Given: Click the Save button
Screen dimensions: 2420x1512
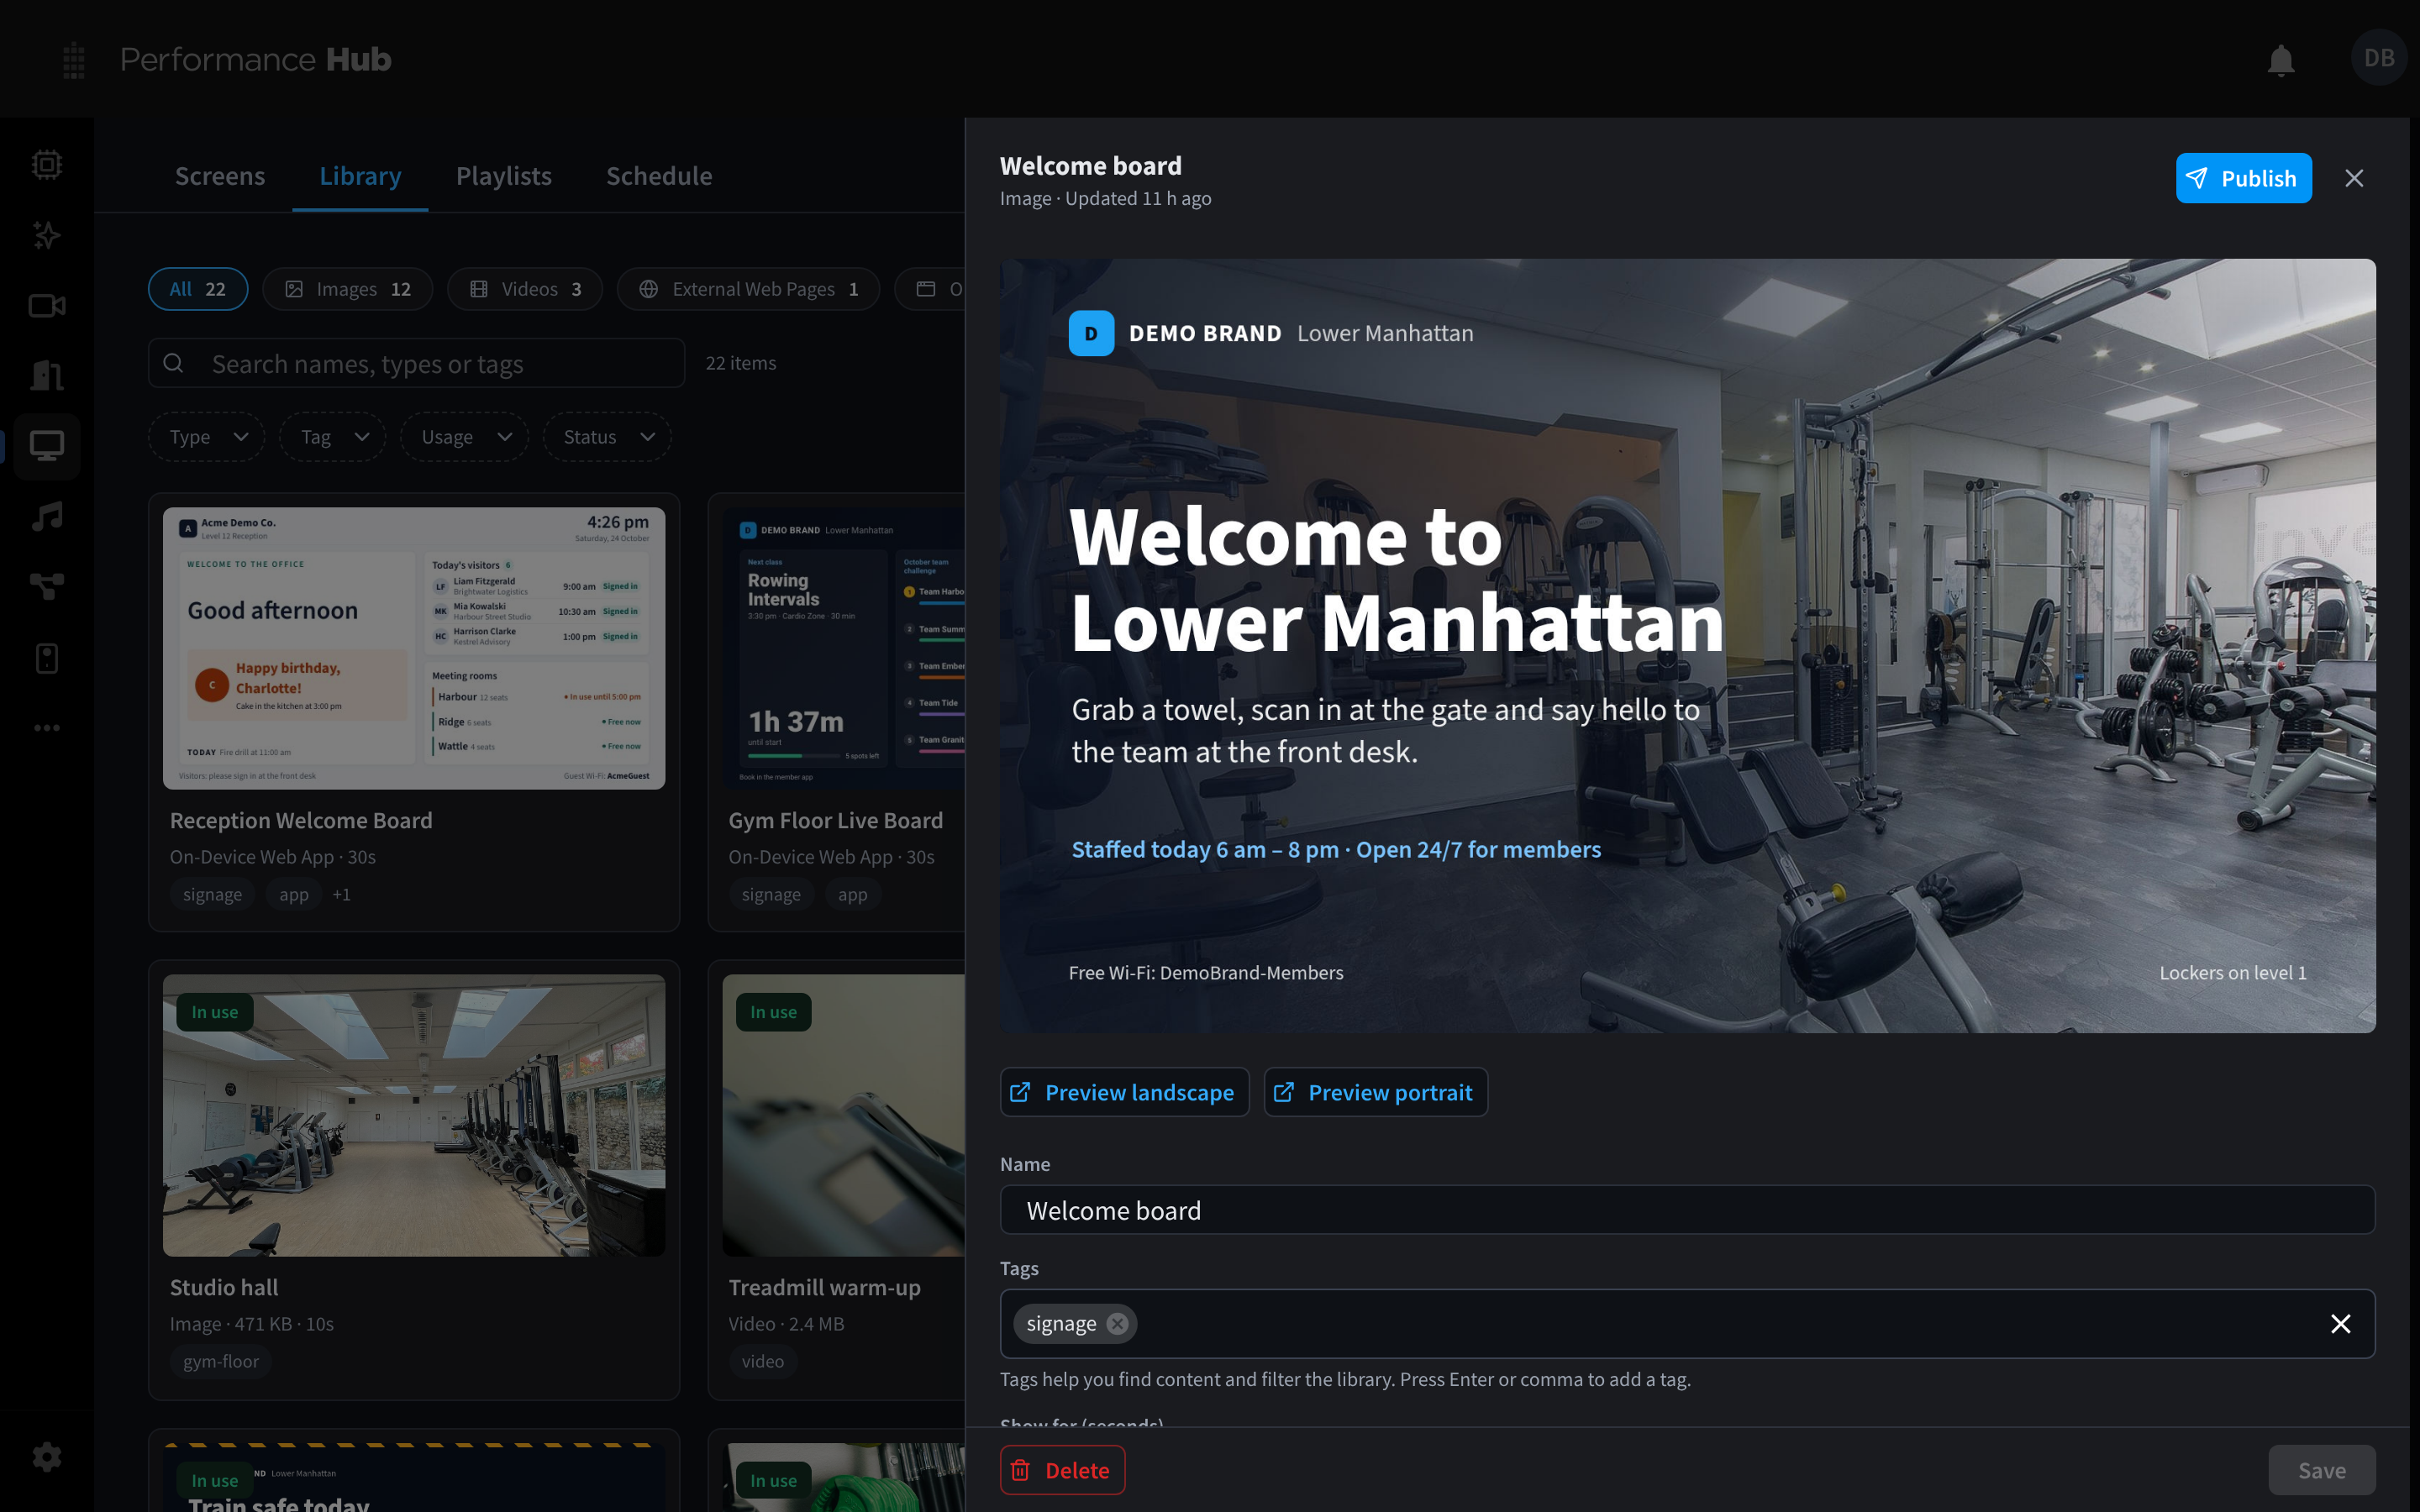Looking at the screenshot, I should point(2321,1470).
